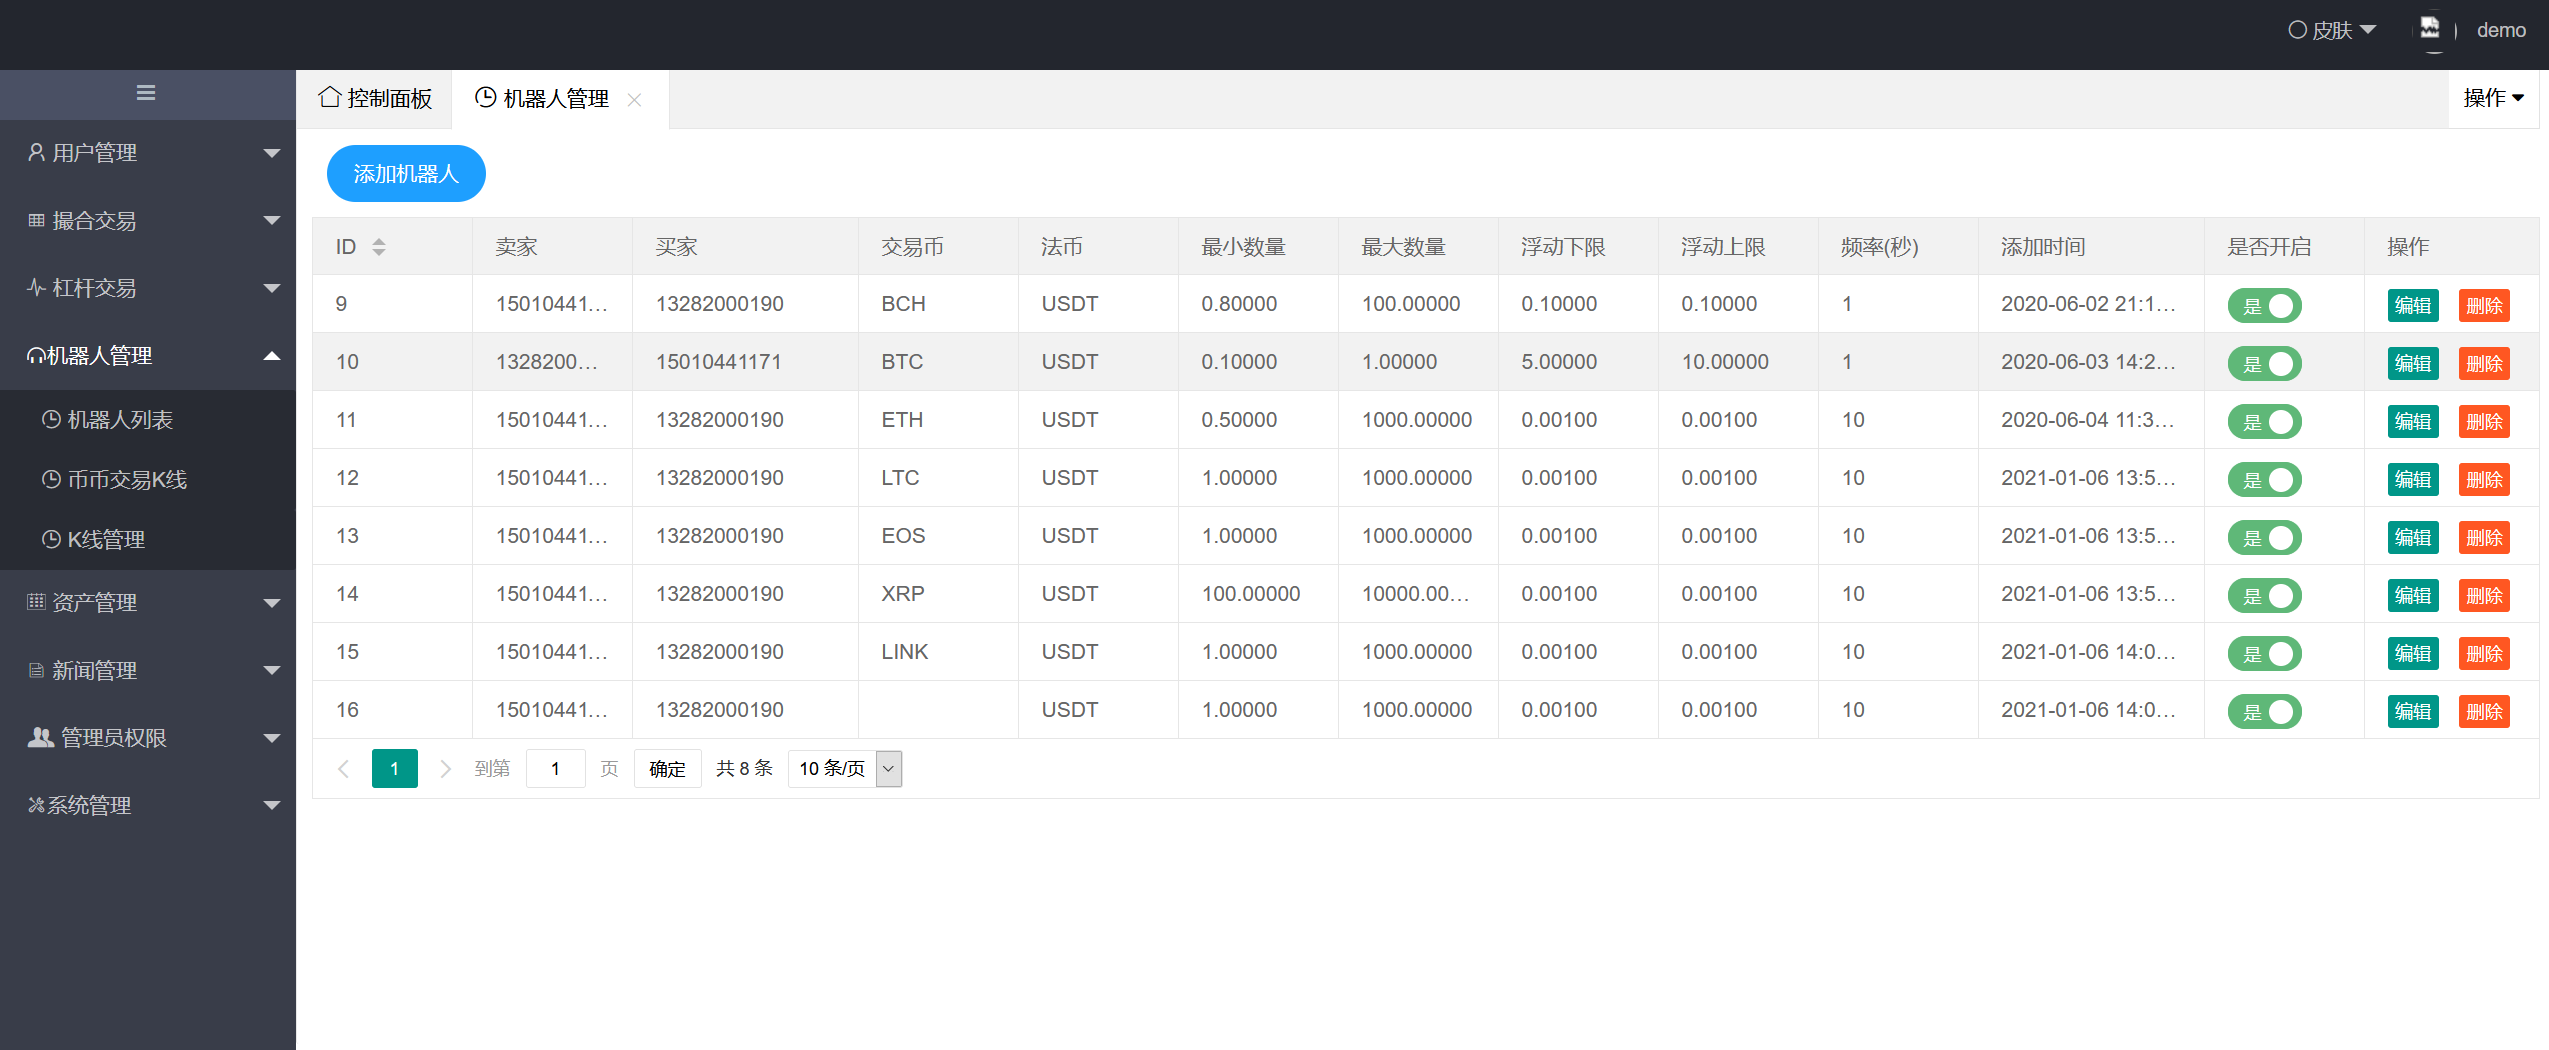2549x1050 pixels.
Task: Click home icon on 控制面板 tab
Action: click(x=330, y=97)
